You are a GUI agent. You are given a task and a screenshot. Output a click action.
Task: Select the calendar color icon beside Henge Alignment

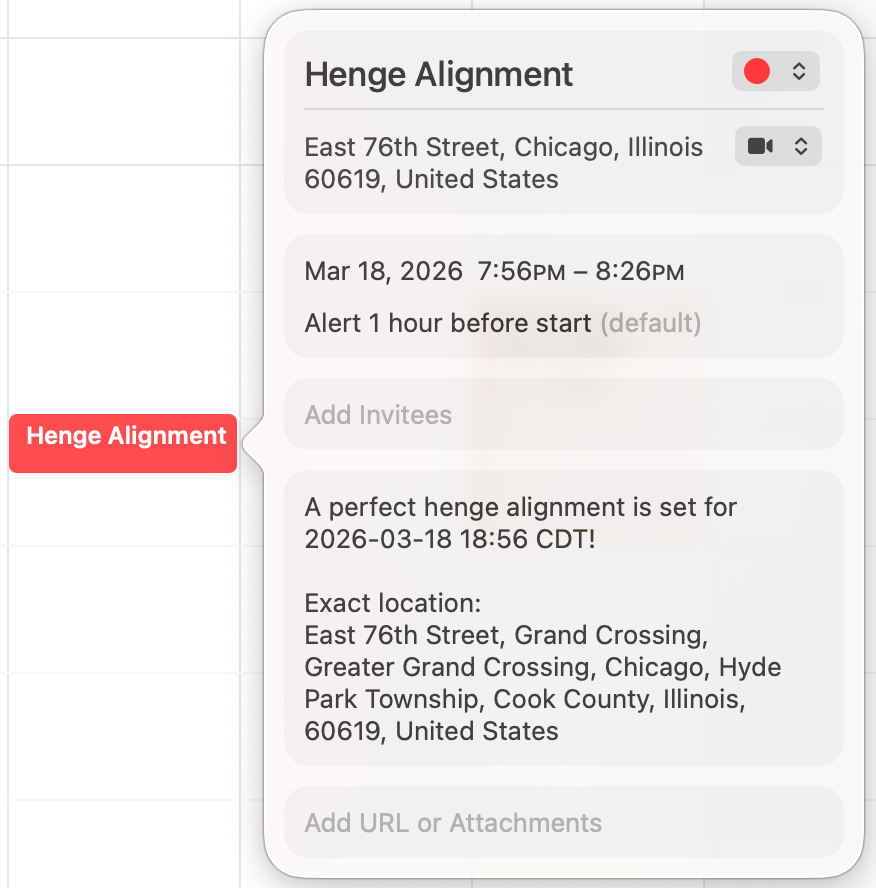757,71
